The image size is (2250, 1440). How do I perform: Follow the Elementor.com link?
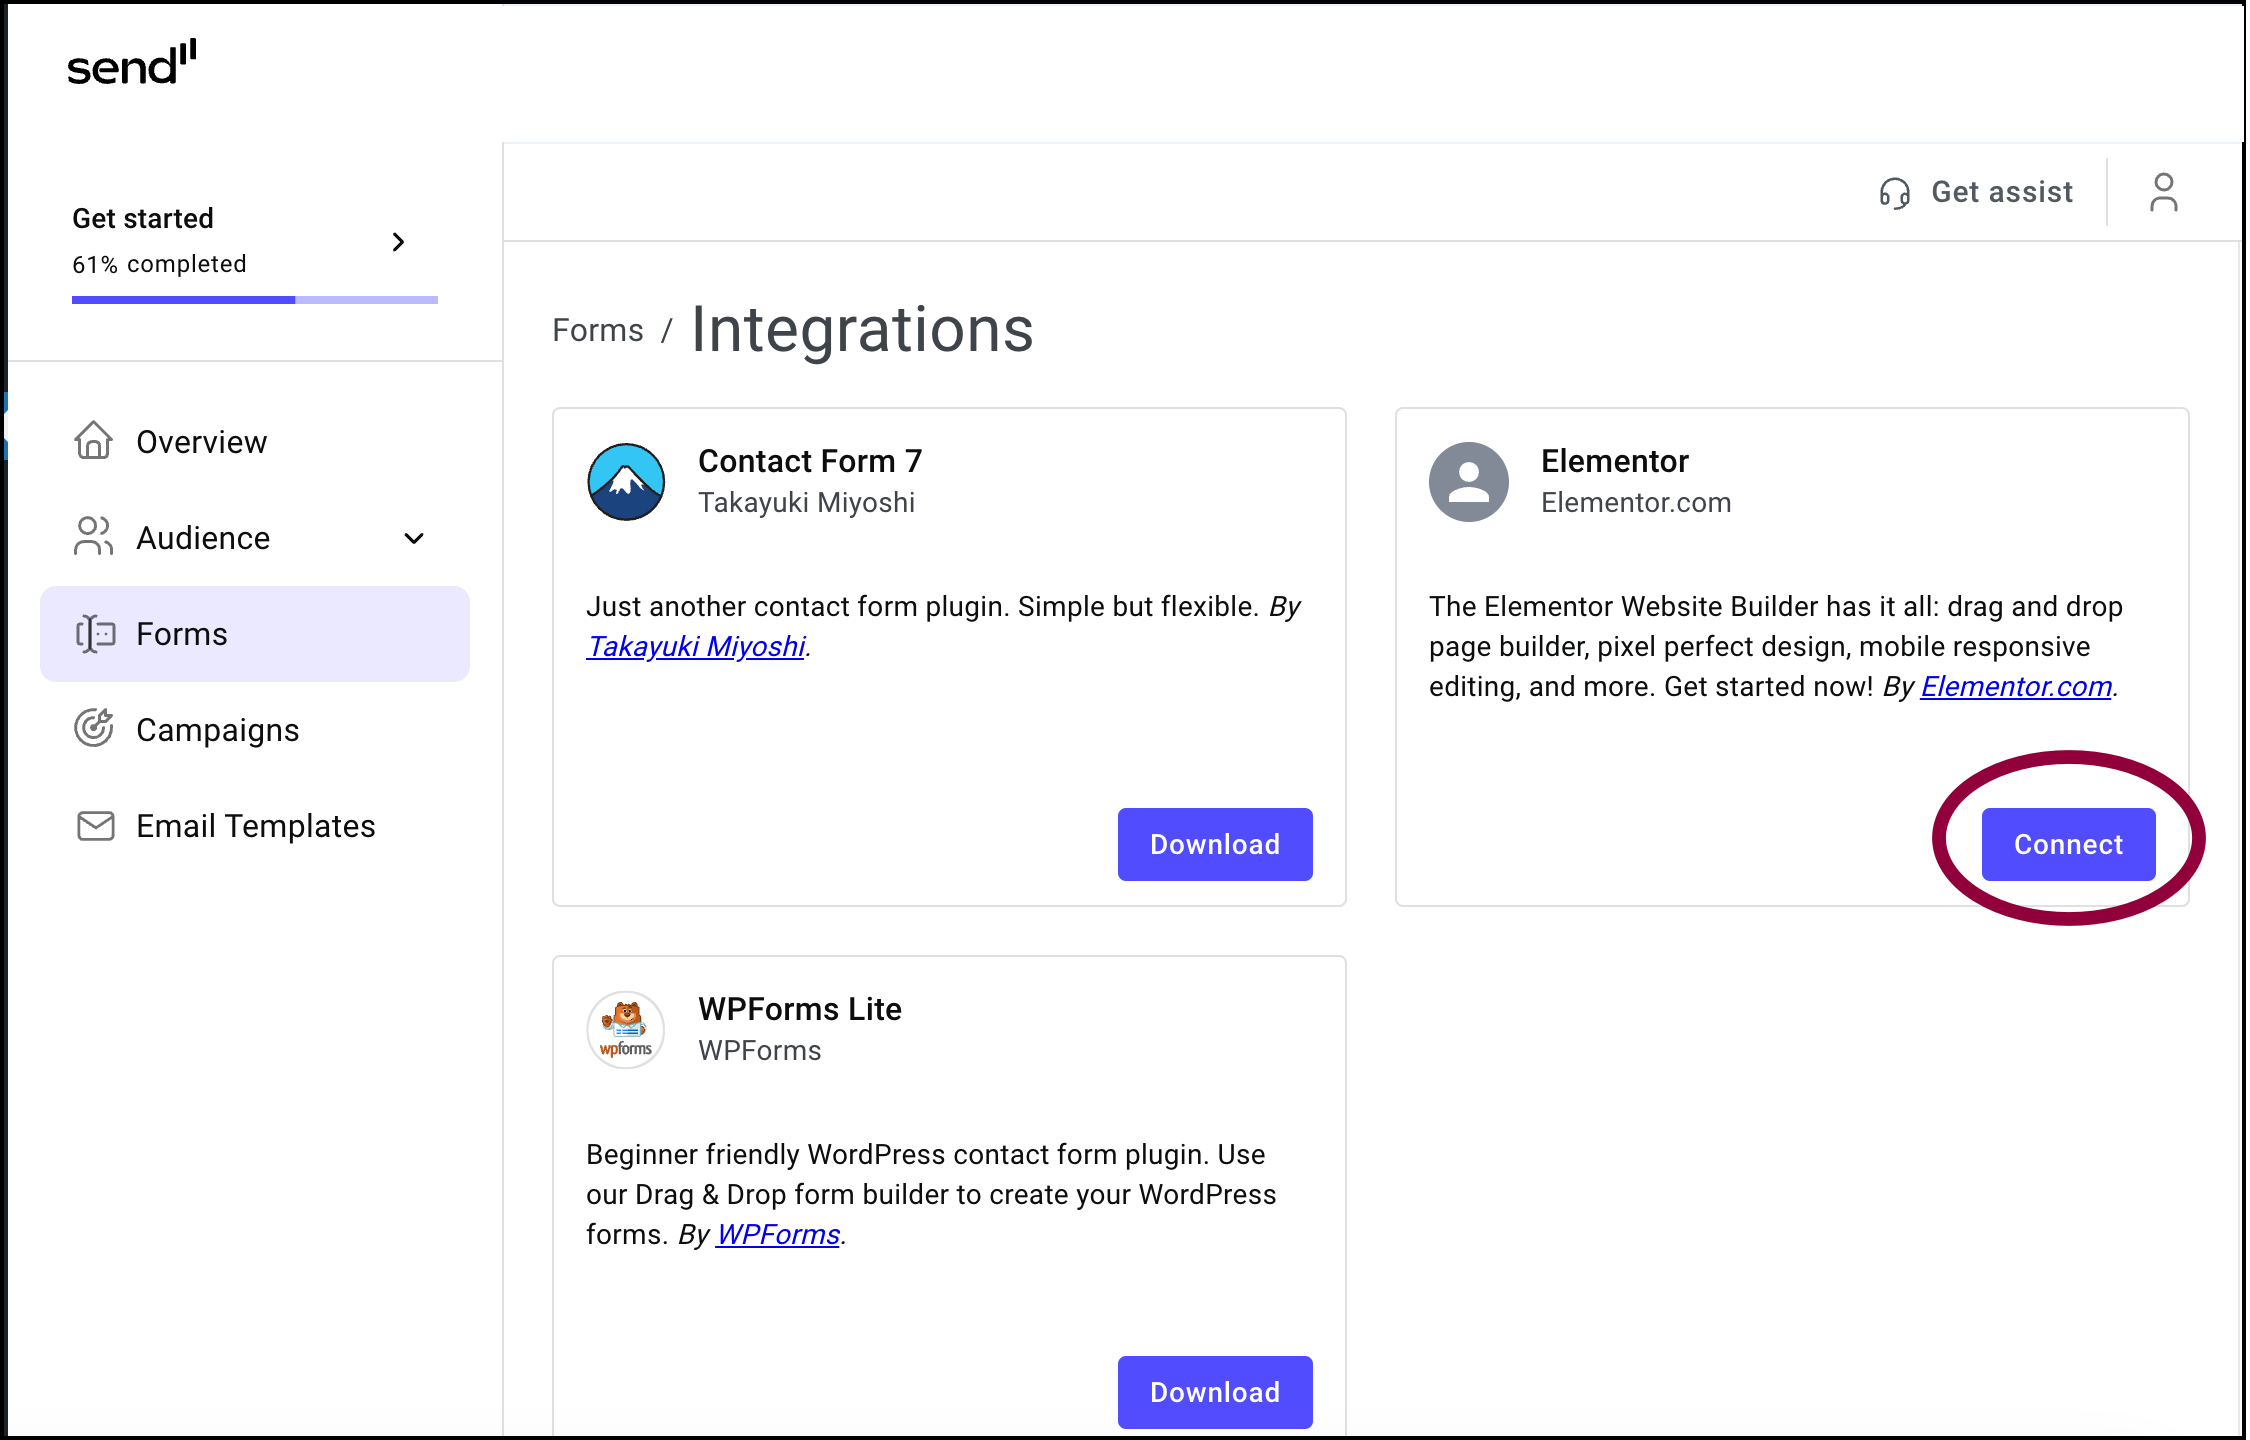(2016, 686)
